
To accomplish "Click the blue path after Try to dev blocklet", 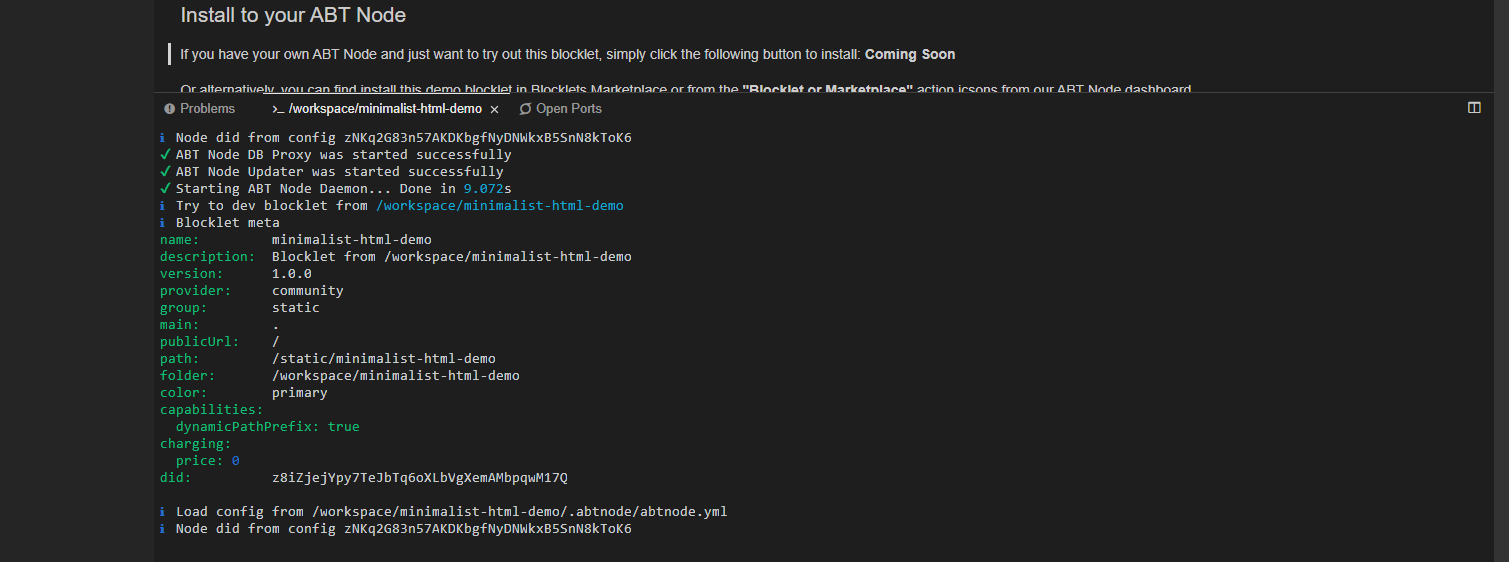I will (x=499, y=205).
